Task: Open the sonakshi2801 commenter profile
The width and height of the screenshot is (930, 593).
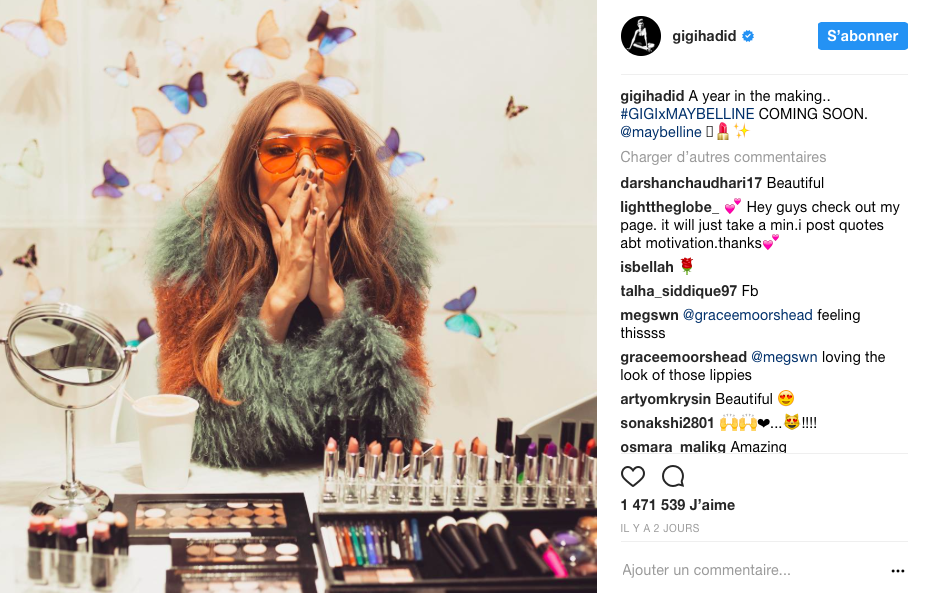Action: pyautogui.click(x=667, y=423)
